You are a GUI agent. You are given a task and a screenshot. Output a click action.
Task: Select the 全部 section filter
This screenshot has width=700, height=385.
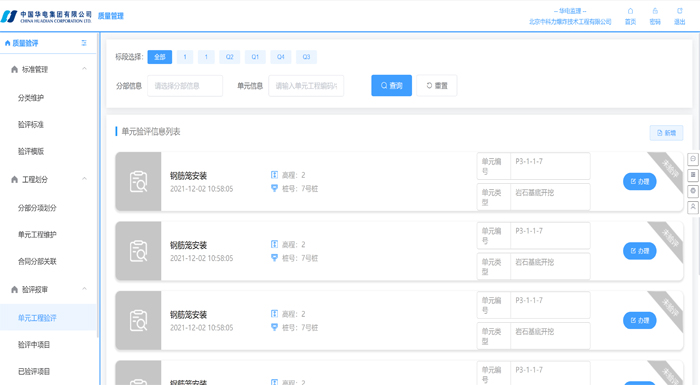160,57
